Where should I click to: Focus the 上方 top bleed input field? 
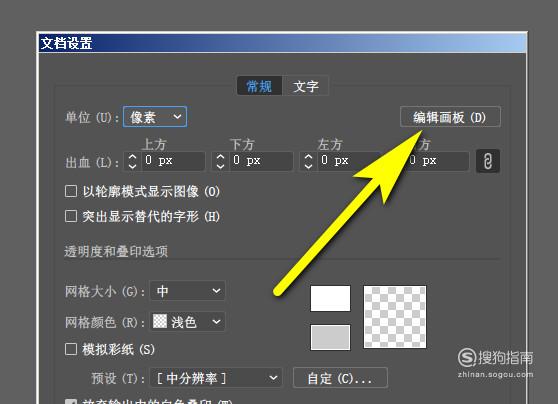point(173,161)
